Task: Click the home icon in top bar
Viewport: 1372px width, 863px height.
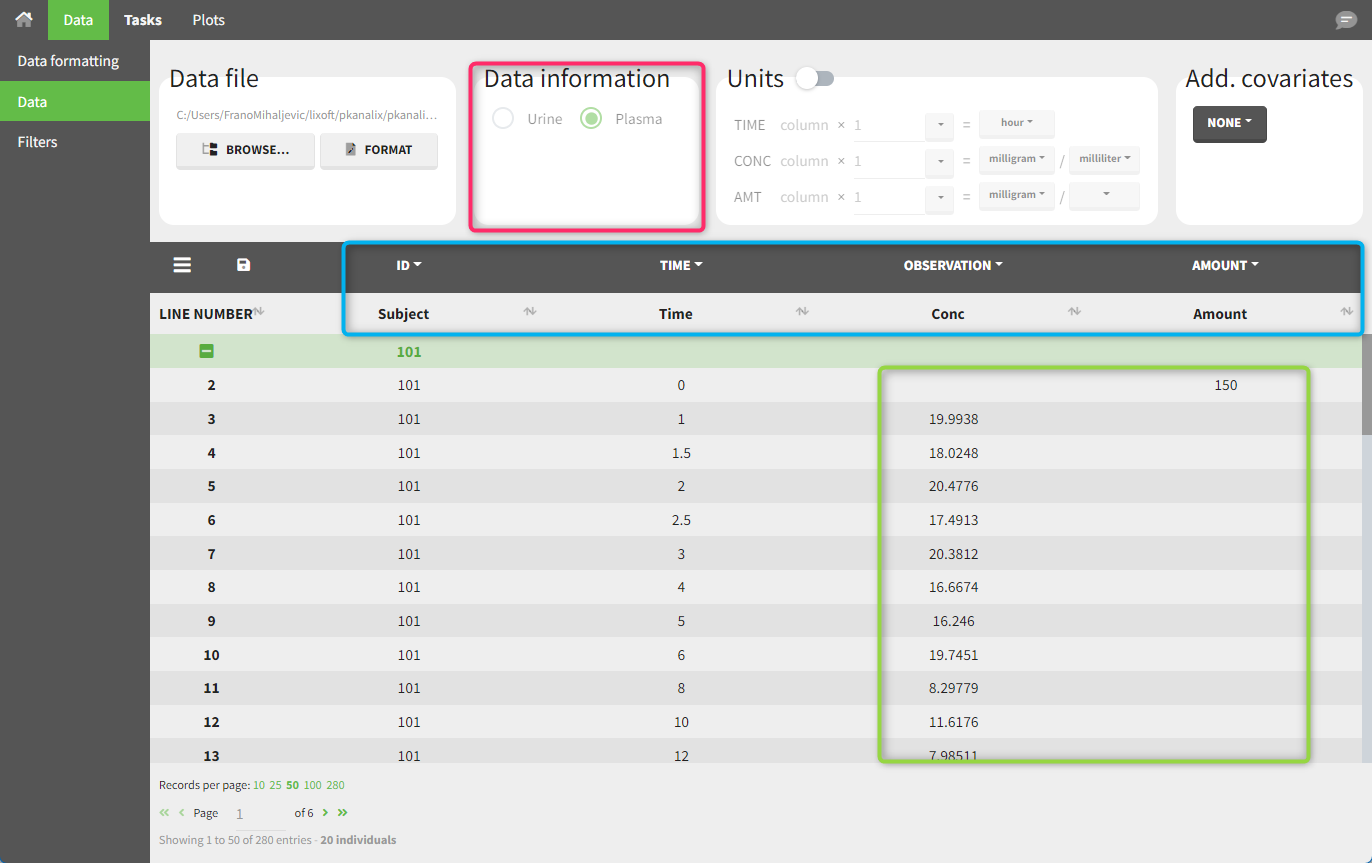Action: pyautogui.click(x=24, y=20)
